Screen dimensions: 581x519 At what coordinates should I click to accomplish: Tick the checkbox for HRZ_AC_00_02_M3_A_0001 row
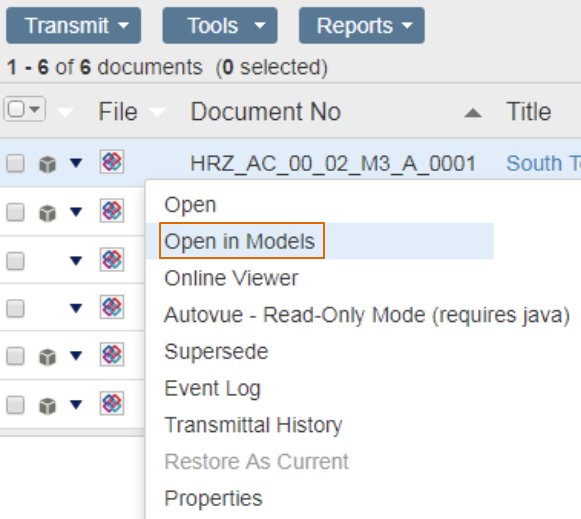15,163
